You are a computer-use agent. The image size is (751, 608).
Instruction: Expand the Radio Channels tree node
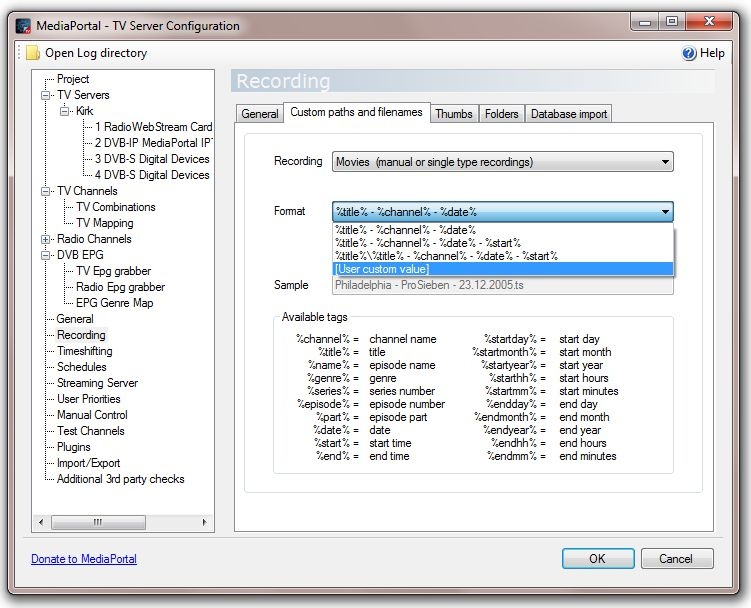coord(46,240)
